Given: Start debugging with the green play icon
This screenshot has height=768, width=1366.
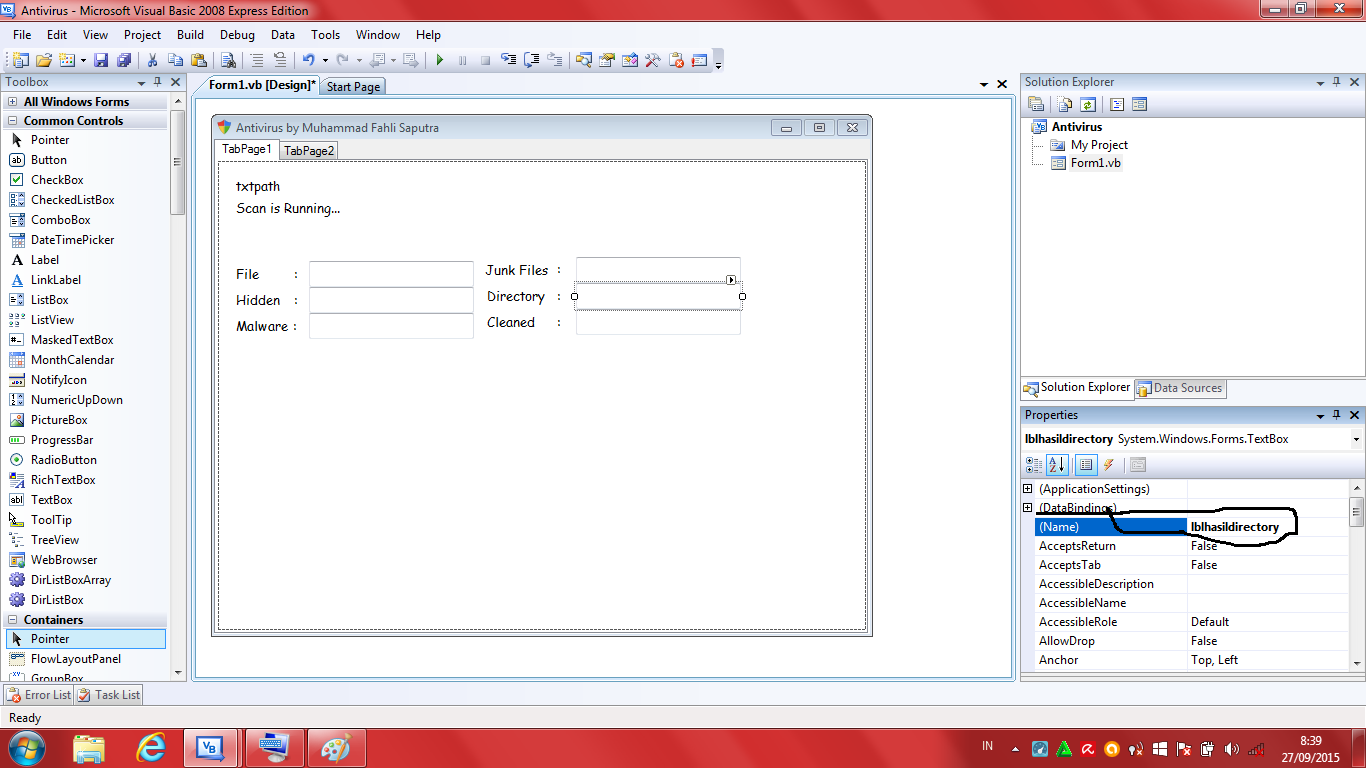Looking at the screenshot, I should 439,60.
